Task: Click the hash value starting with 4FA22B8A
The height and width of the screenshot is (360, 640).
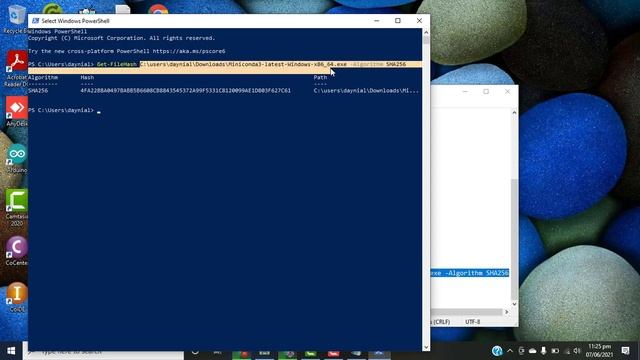Action: point(186,90)
